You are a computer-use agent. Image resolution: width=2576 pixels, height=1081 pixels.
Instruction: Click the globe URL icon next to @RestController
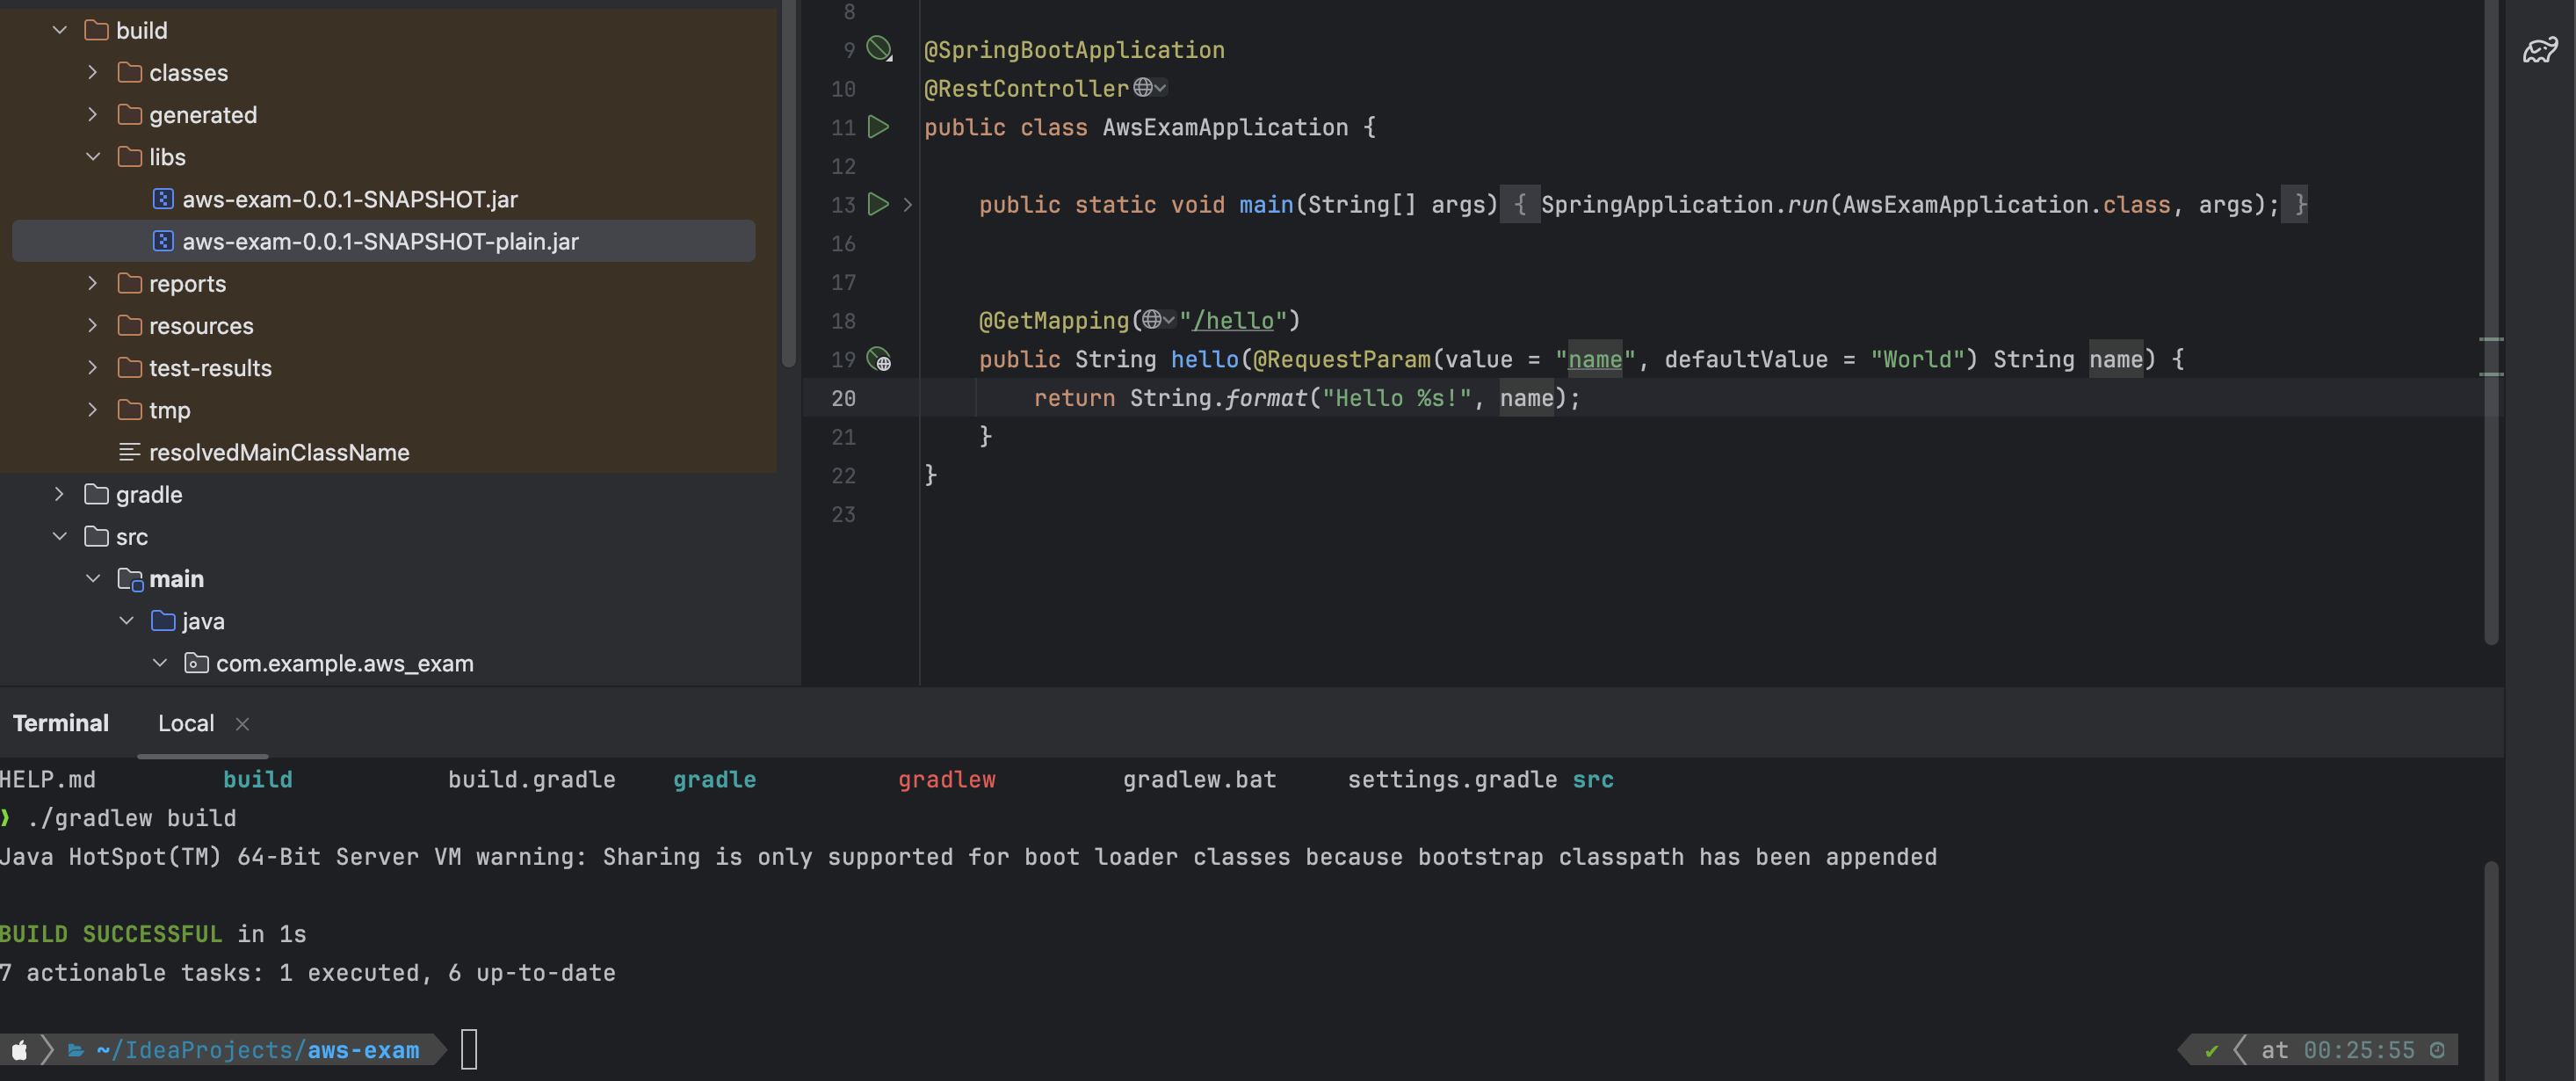[x=1143, y=88]
